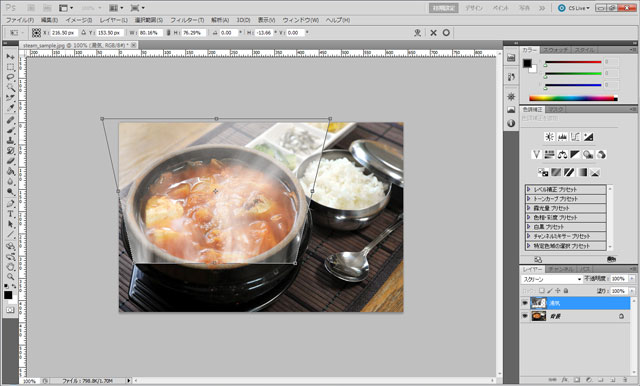The image size is (640, 386).
Task: Select the History Brush tool
Action: [11, 151]
